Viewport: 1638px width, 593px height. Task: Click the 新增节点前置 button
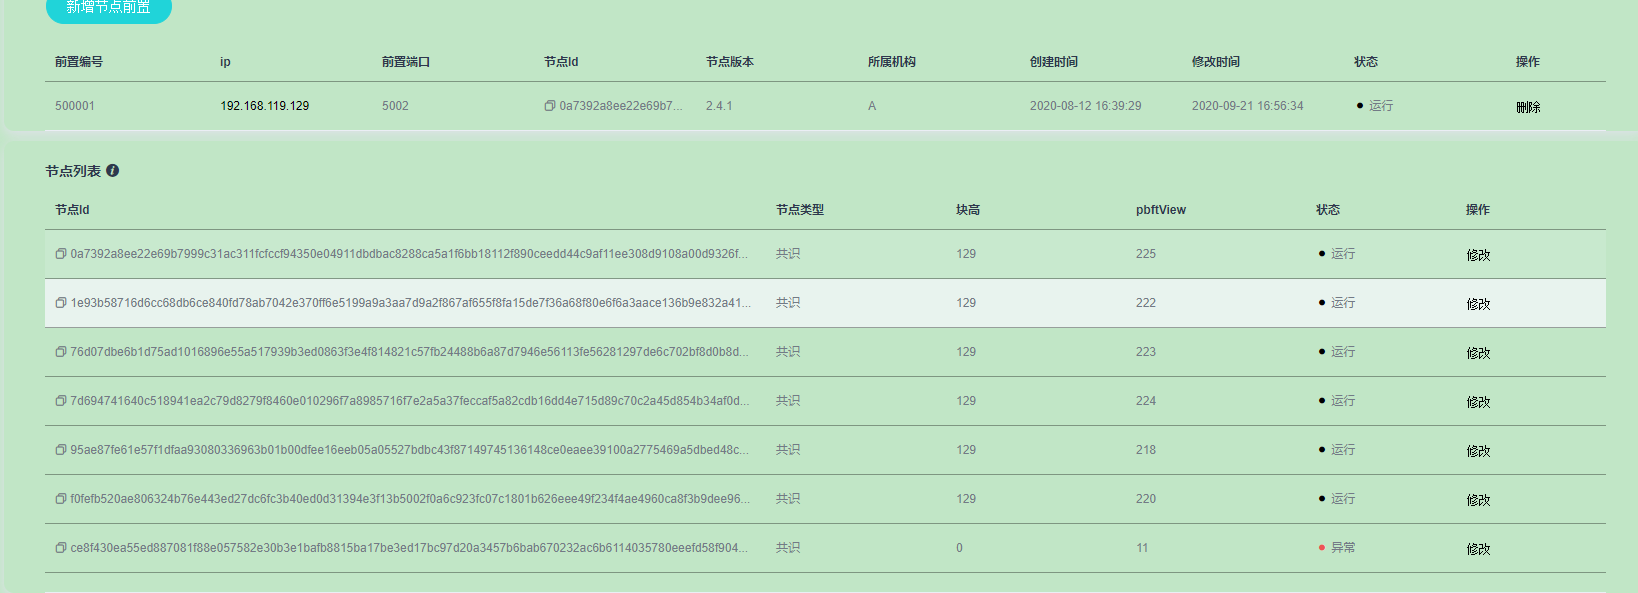109,8
